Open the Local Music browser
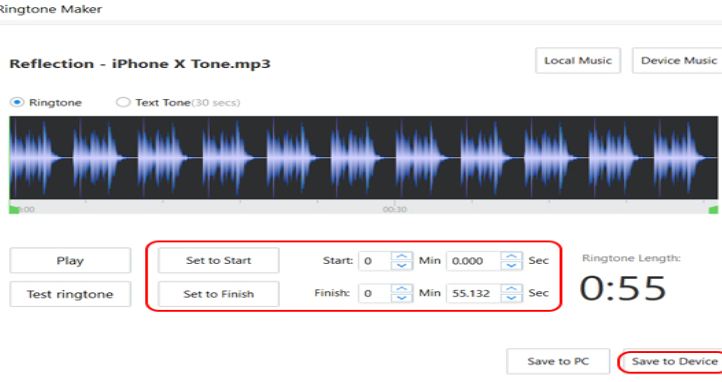The image size is (722, 382). pos(578,61)
